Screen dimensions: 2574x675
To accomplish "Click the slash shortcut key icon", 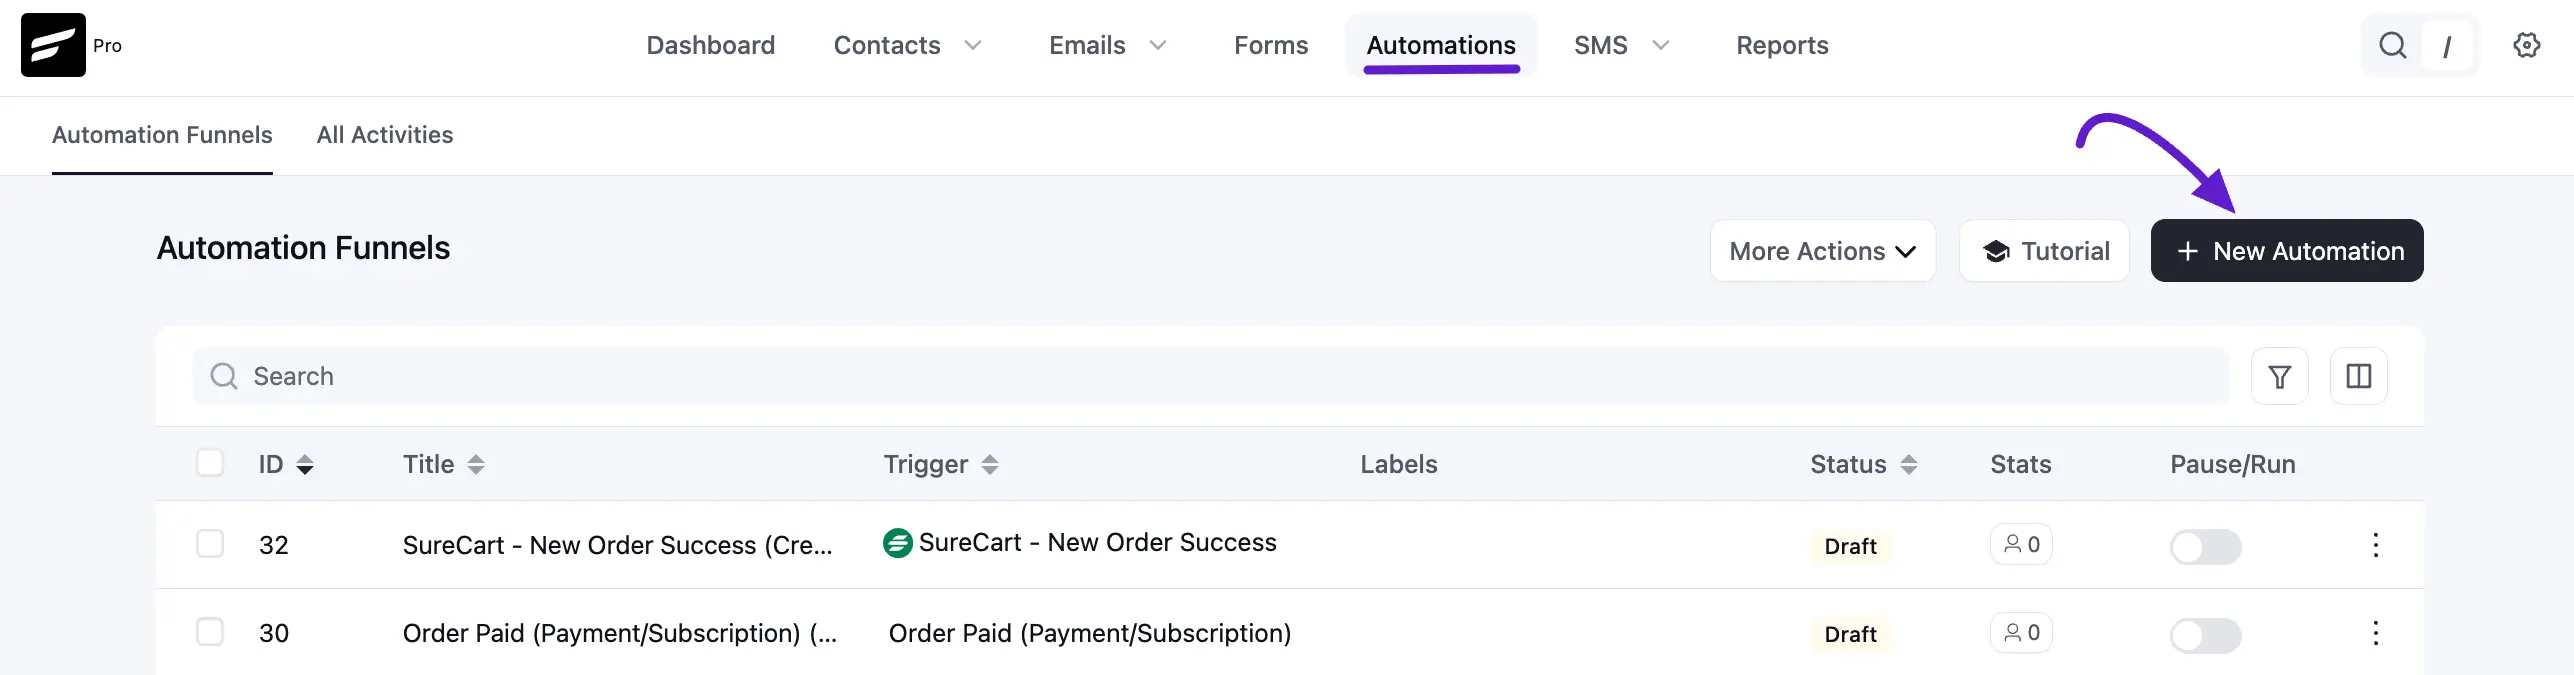I will pos(2447,46).
